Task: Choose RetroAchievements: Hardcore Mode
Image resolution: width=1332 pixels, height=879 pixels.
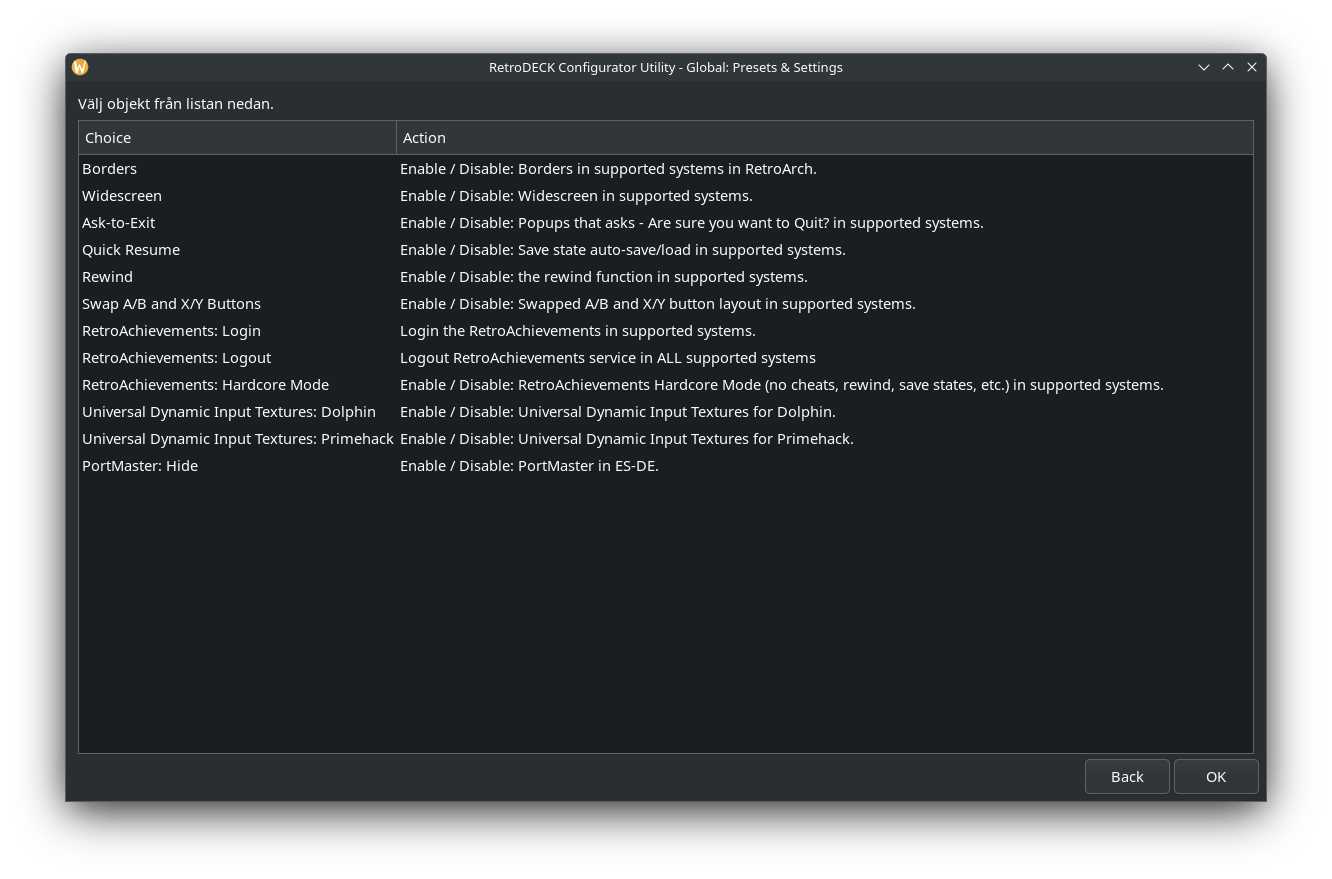Action: pos(206,385)
